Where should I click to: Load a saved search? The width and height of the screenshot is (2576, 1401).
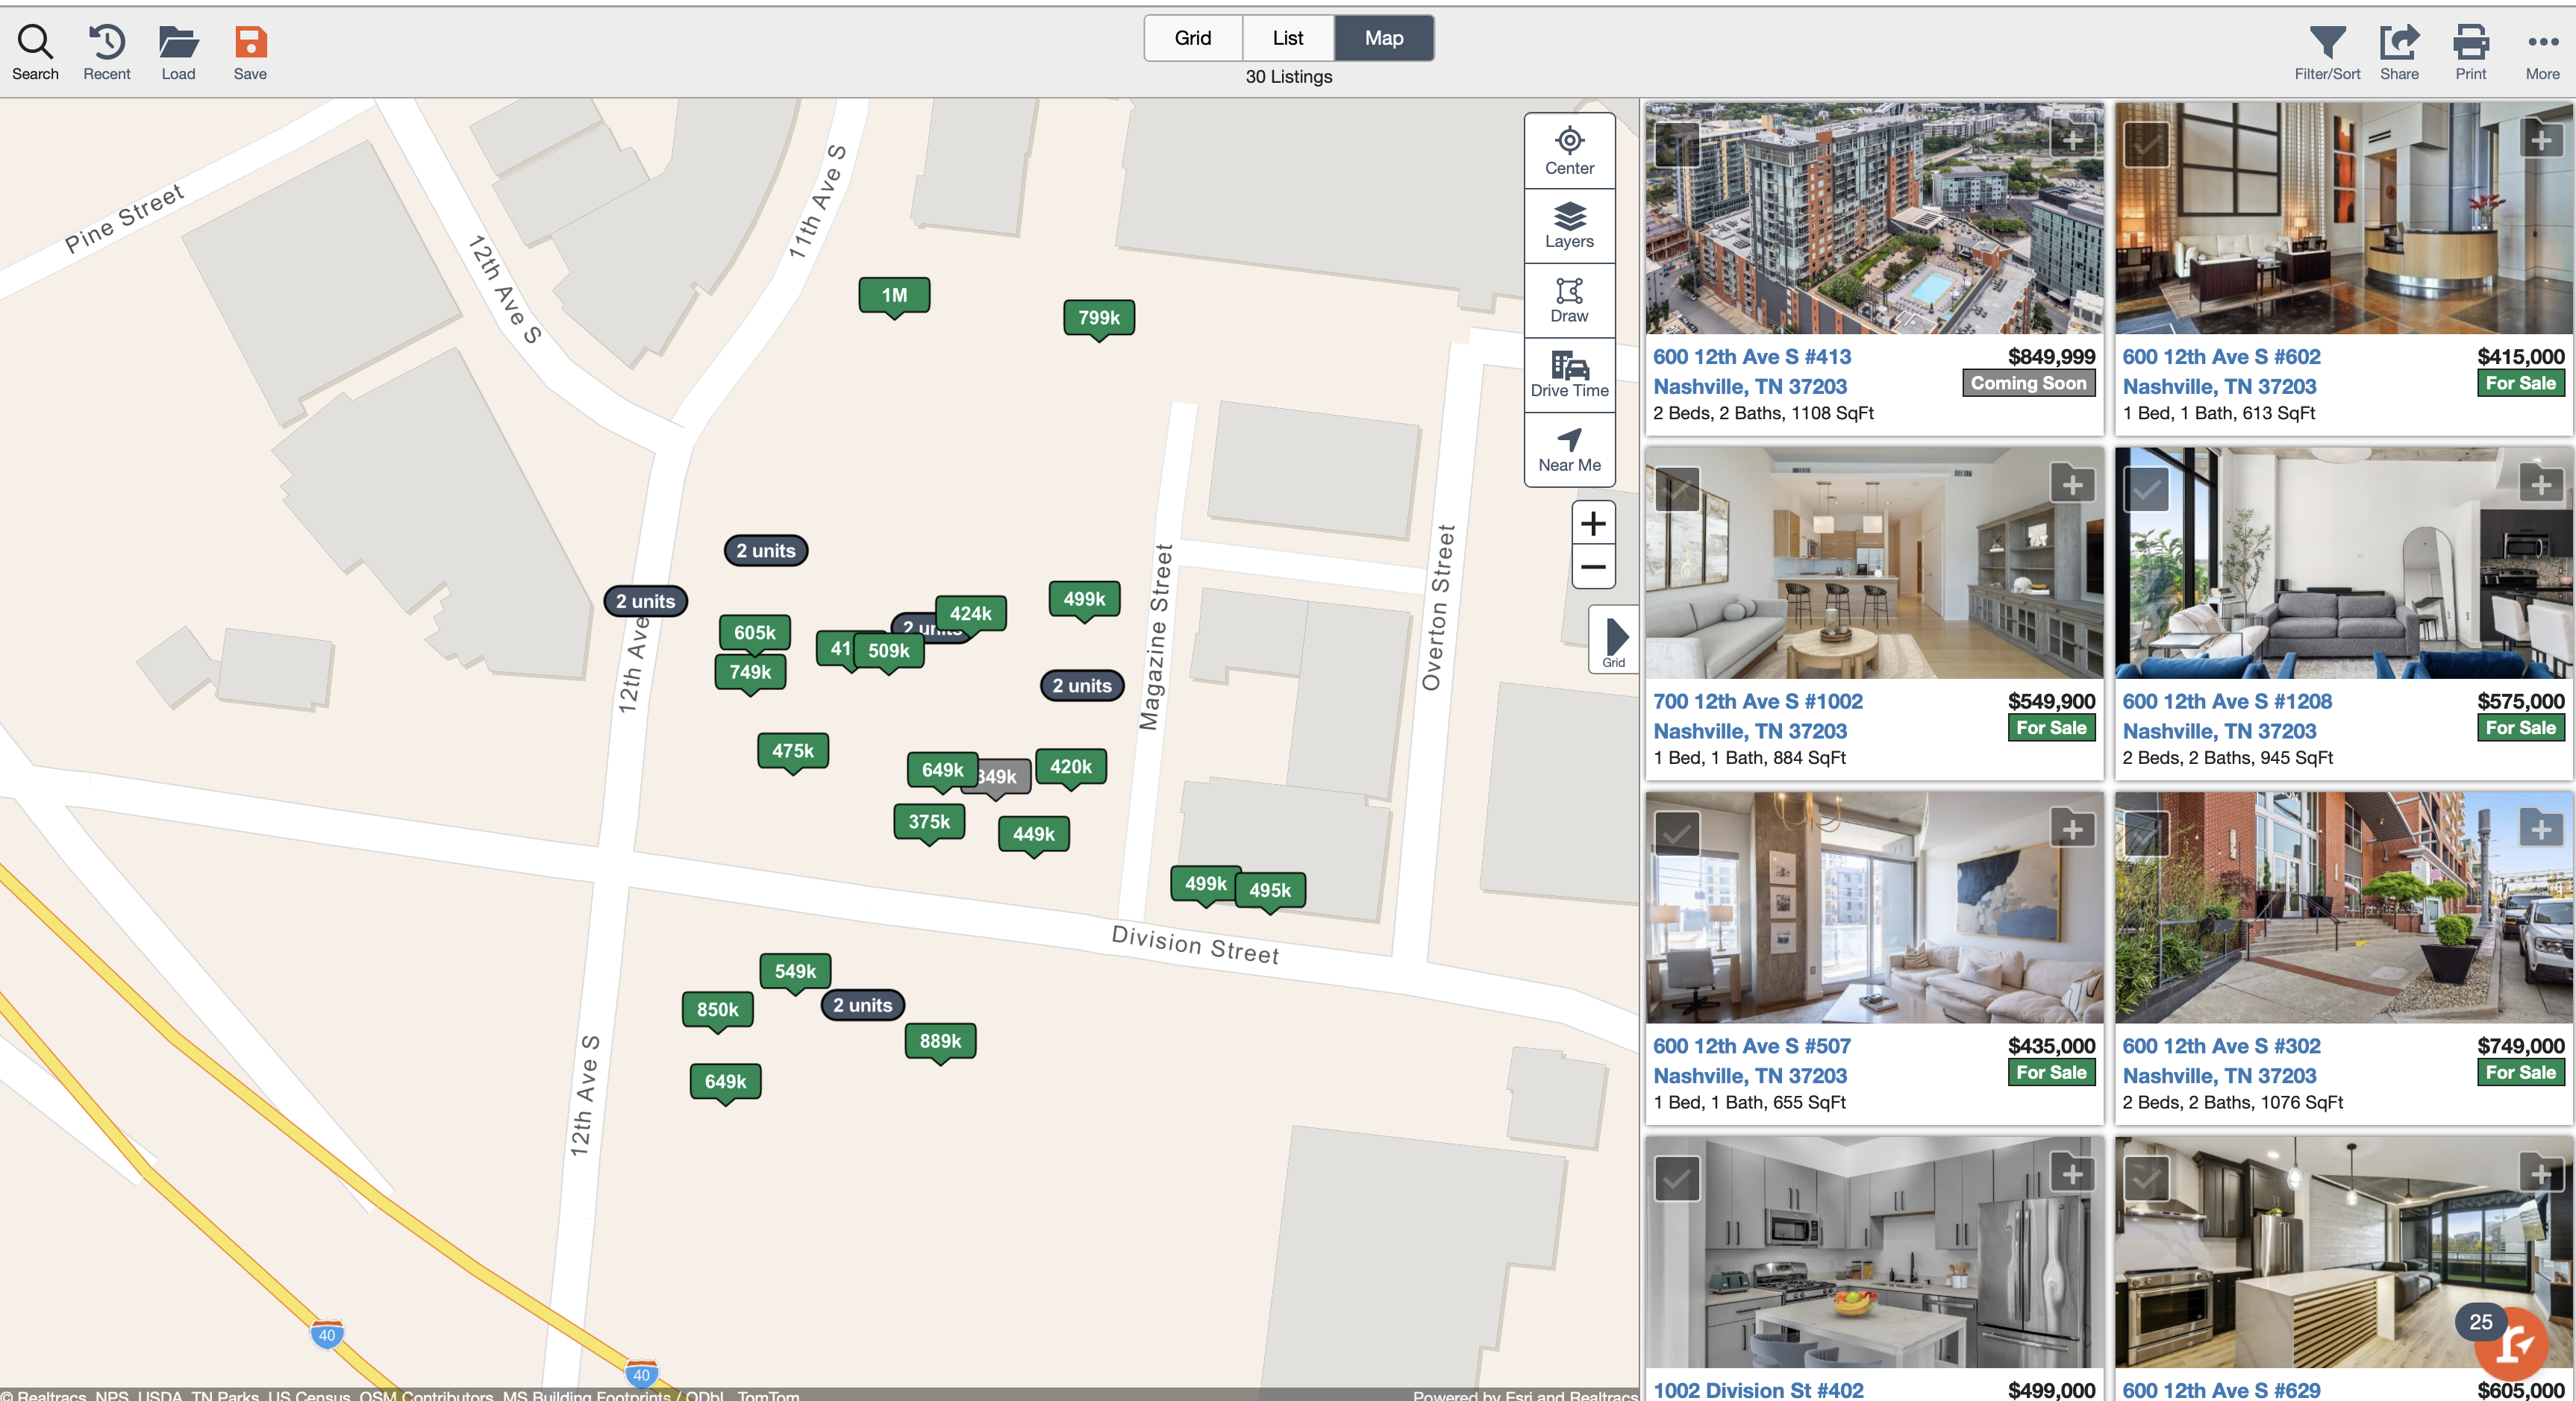[178, 52]
